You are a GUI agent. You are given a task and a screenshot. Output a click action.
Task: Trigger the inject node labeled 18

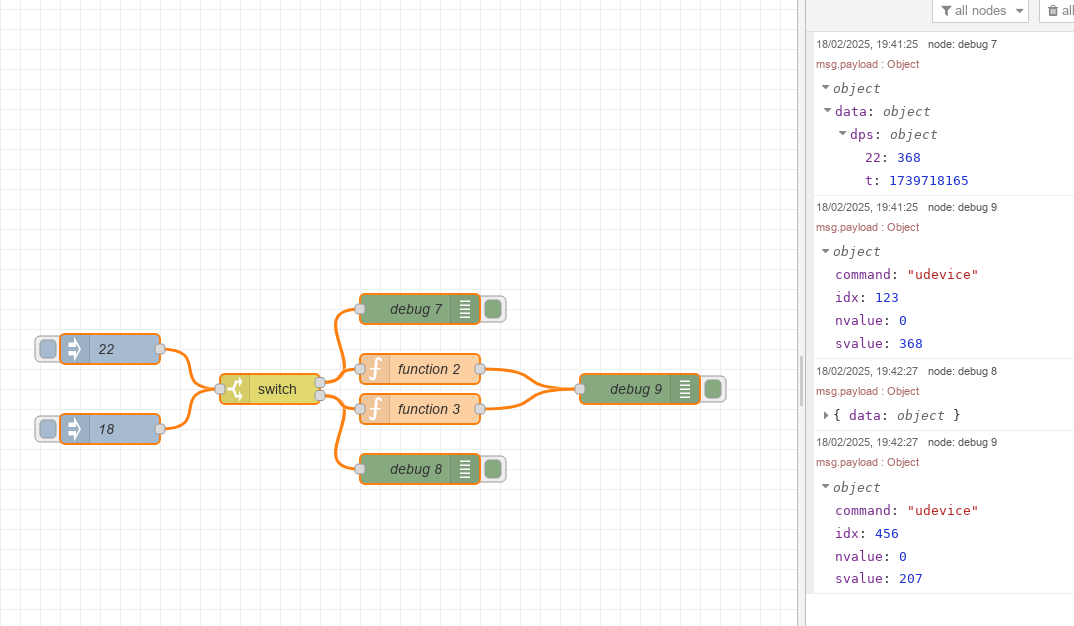tap(47, 429)
